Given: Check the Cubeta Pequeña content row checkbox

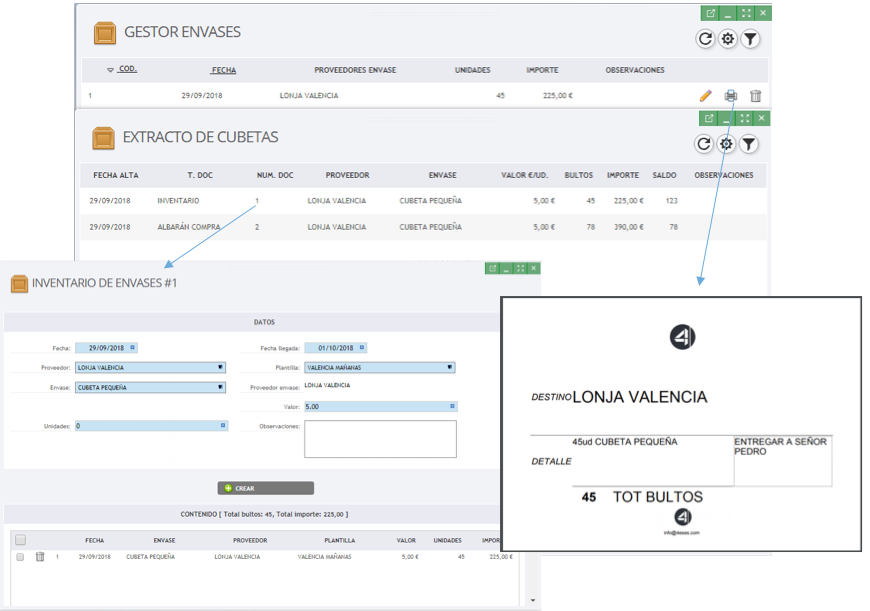Looking at the screenshot, I should point(20,557).
